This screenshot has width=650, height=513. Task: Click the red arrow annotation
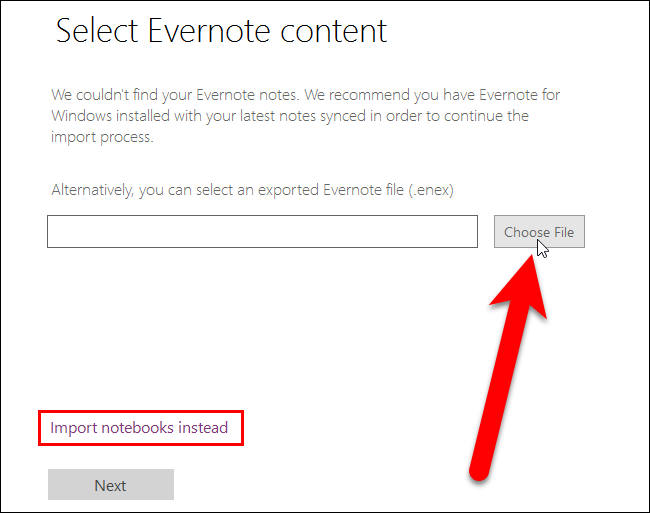505,370
